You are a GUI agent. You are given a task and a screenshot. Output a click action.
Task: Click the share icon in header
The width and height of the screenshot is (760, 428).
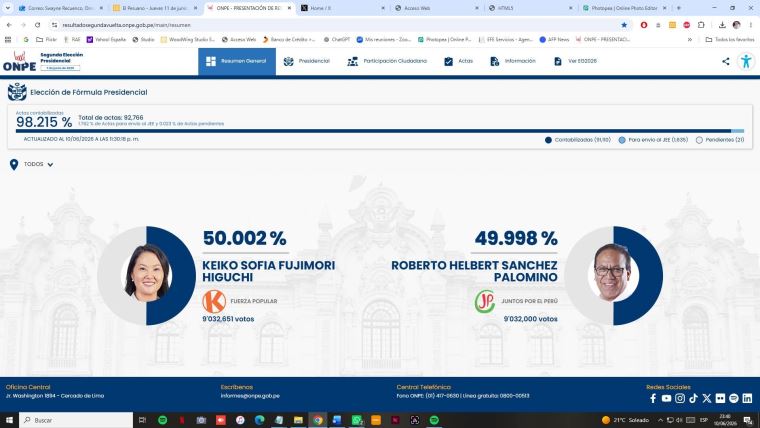(x=726, y=62)
